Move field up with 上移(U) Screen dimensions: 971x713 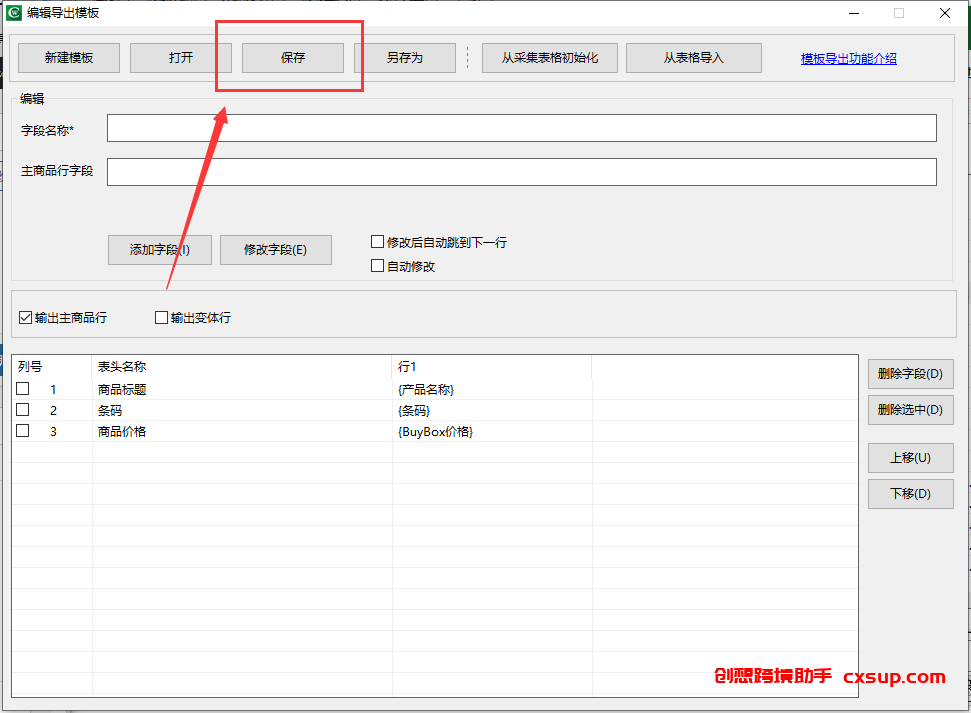pyautogui.click(x=910, y=458)
